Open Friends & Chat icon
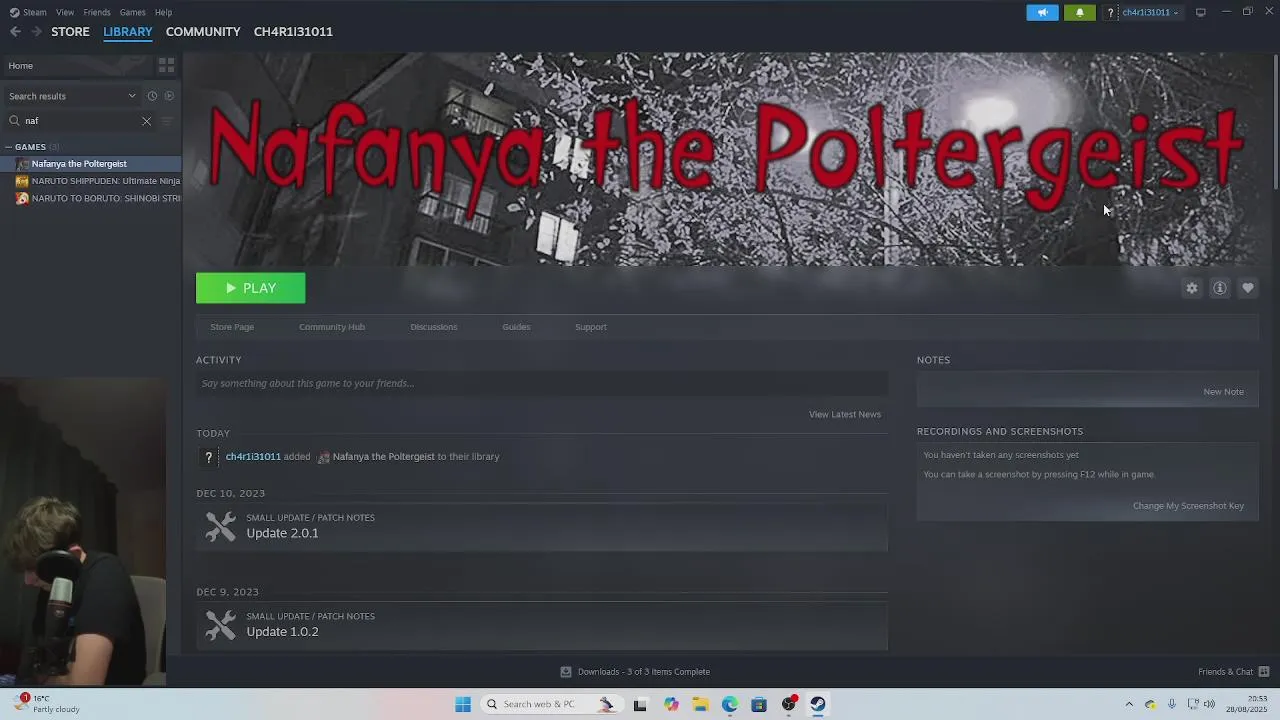The width and height of the screenshot is (1280, 720). tap(1264, 672)
